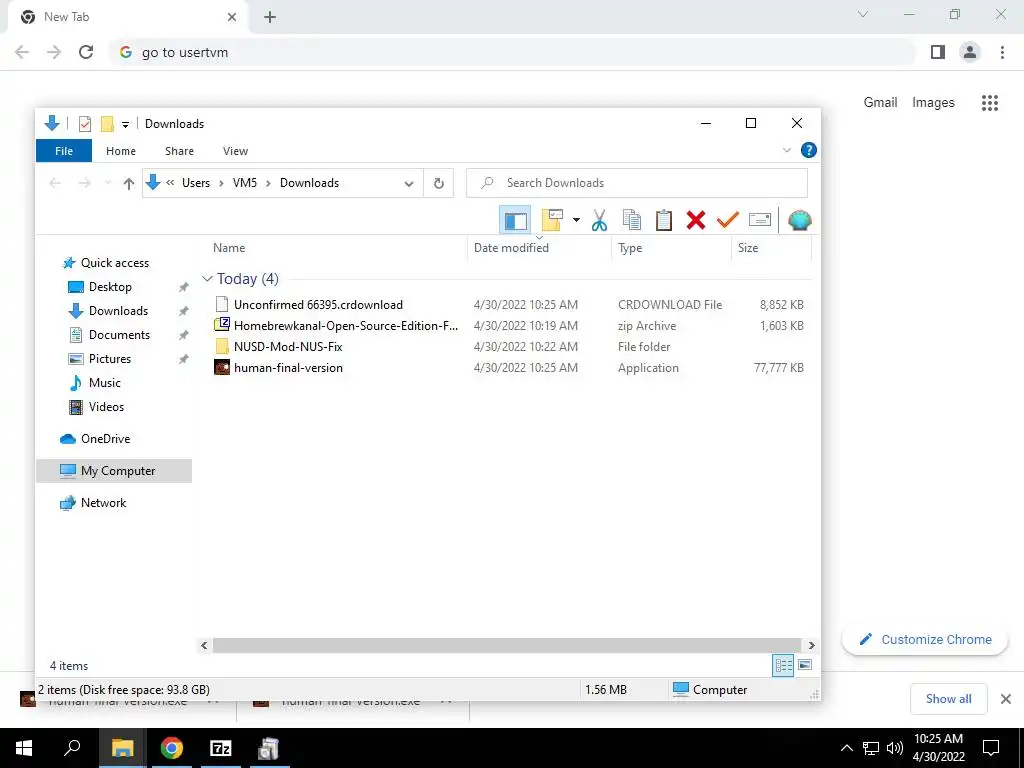
Task: Open Explorer help with question mark icon
Action: [x=808, y=150]
